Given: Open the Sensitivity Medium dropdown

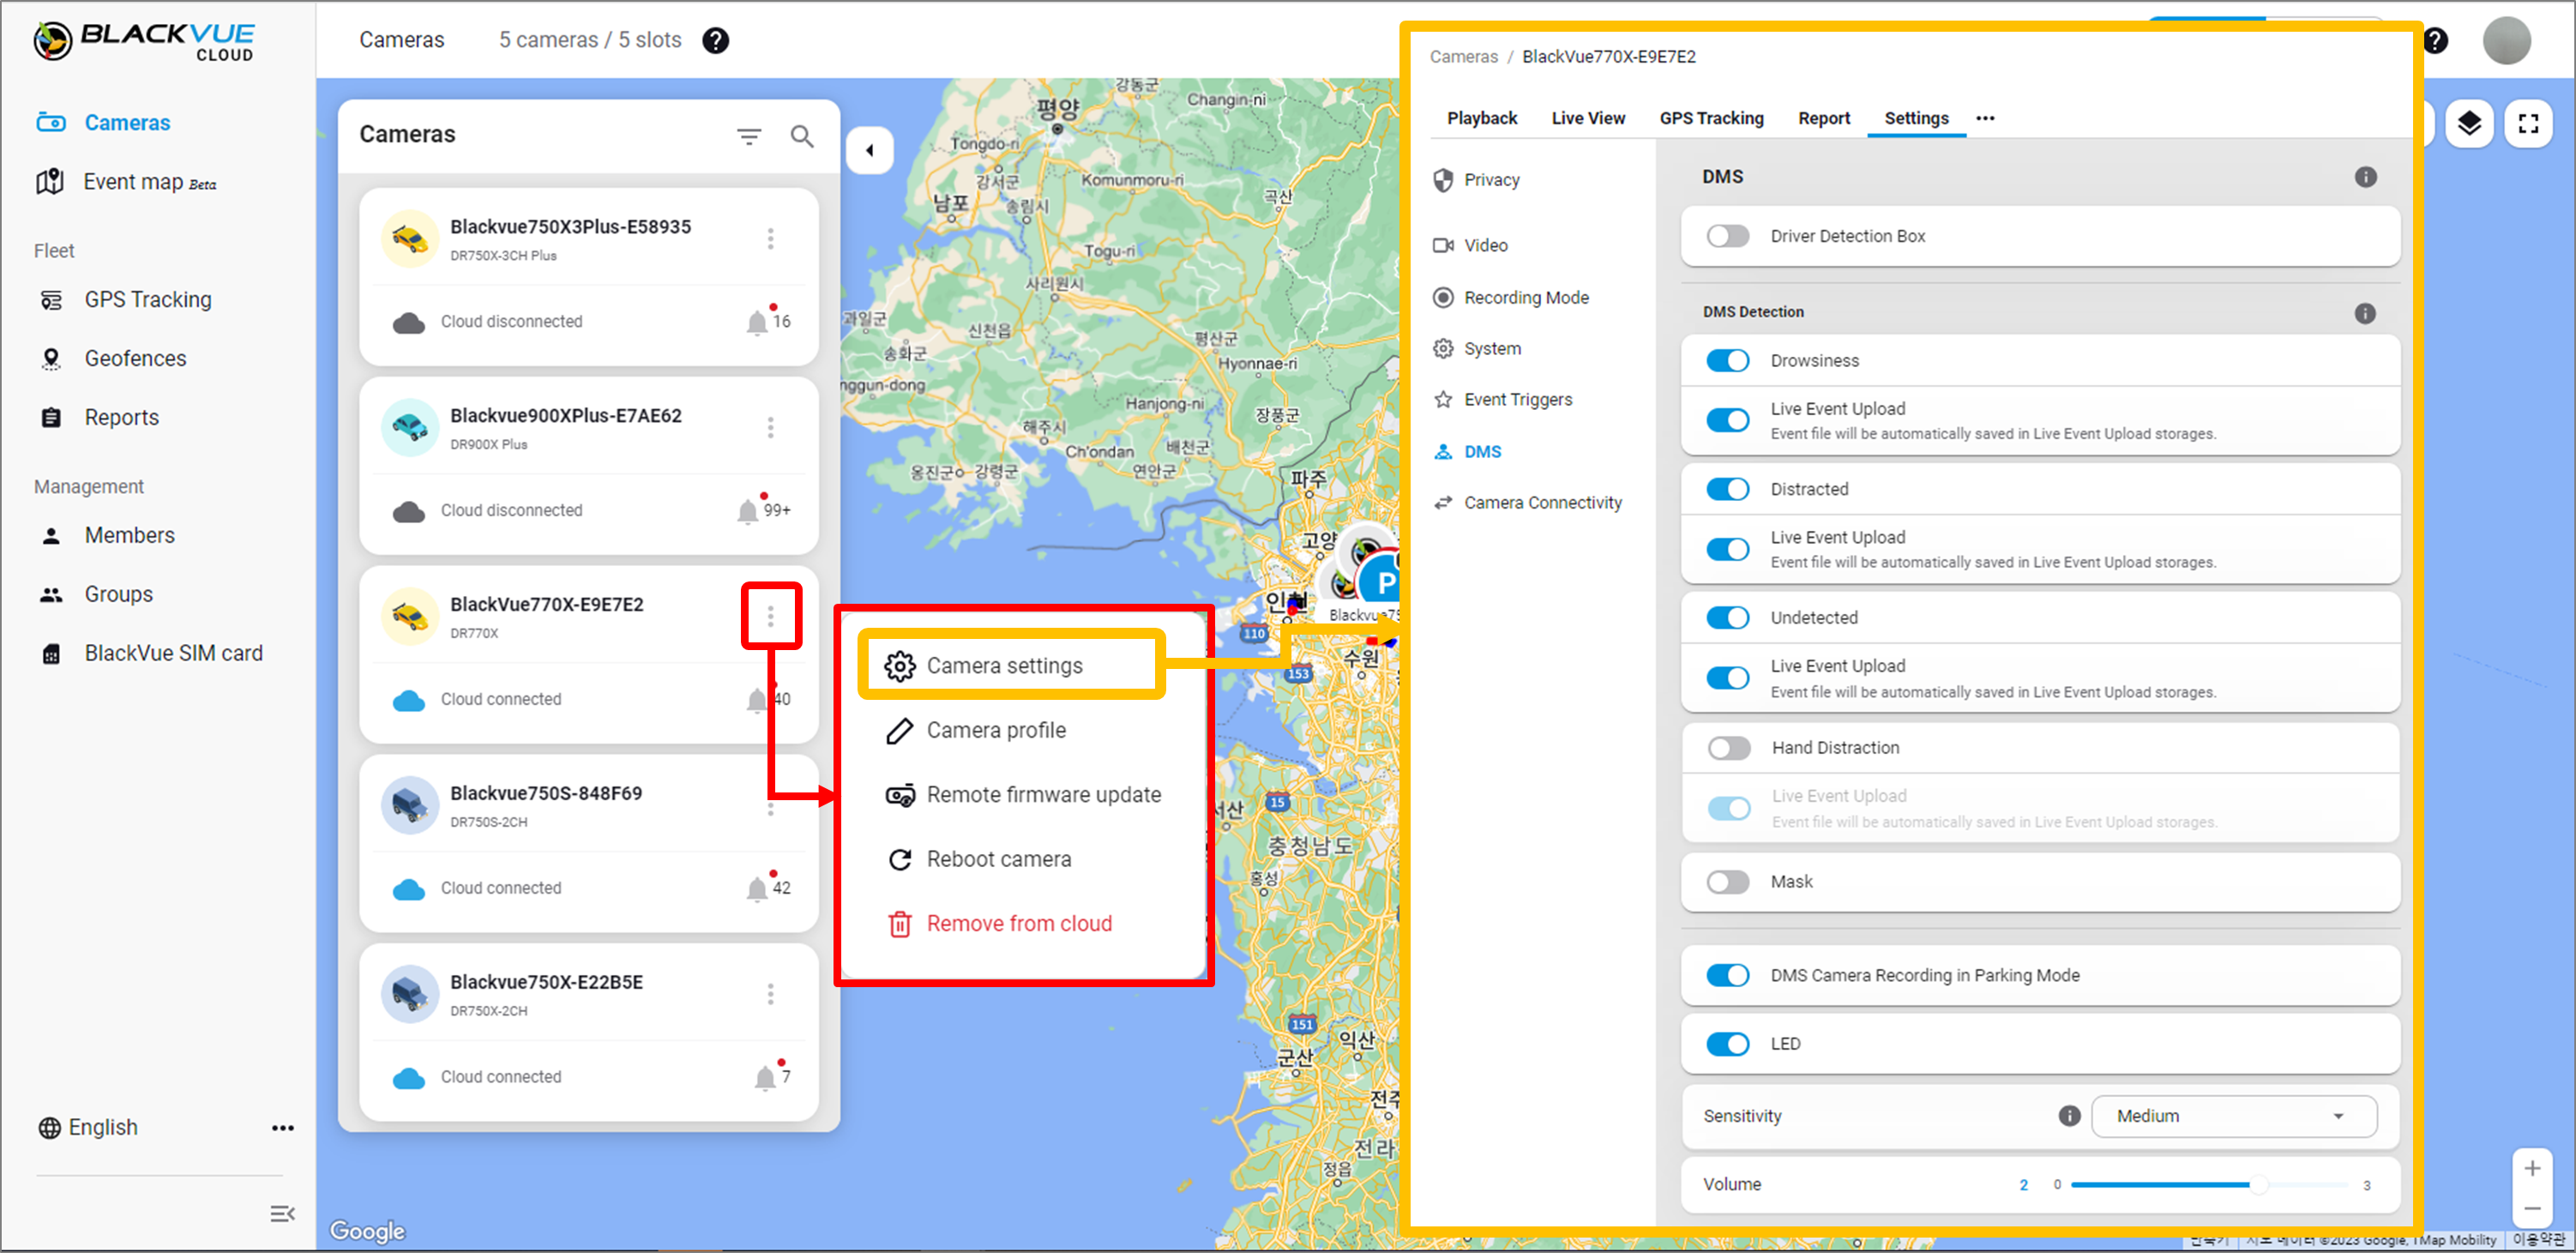Looking at the screenshot, I should 2233,1117.
